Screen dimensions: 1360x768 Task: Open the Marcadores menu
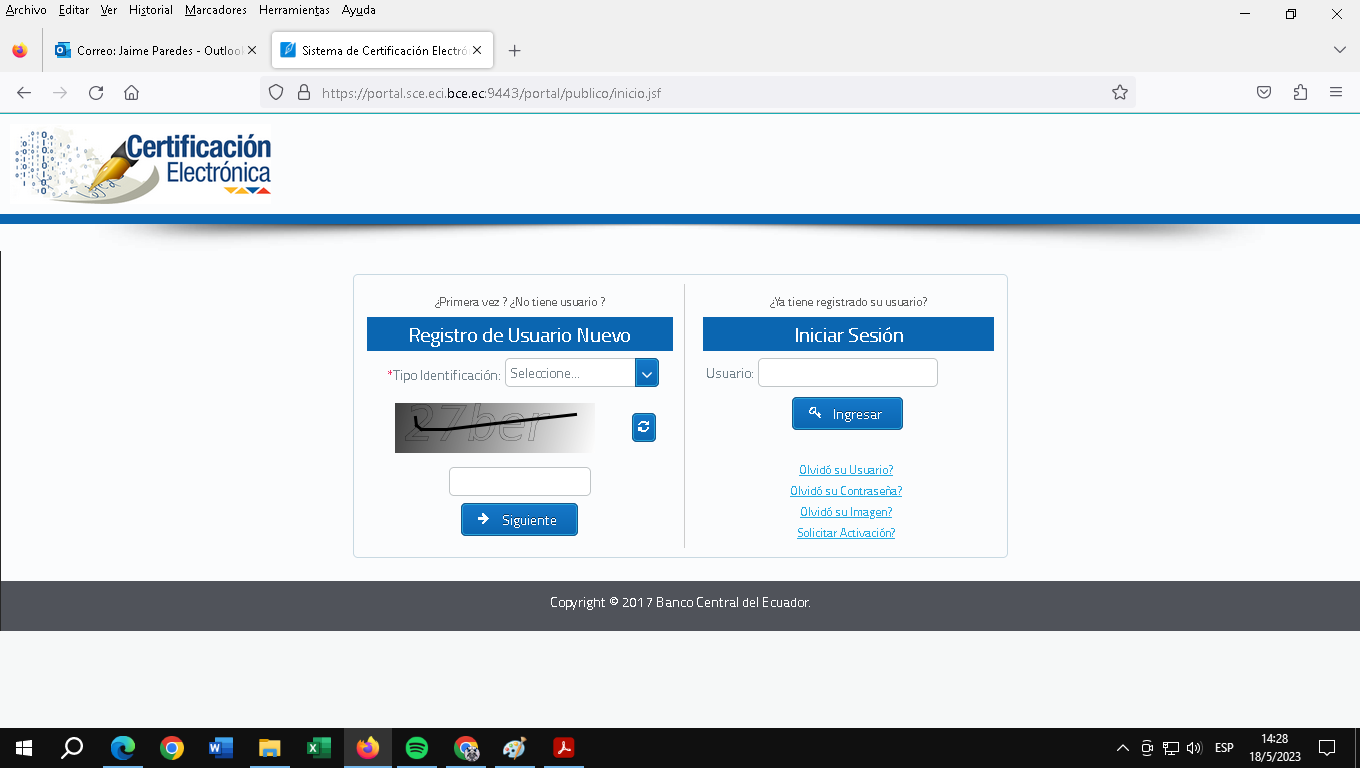(215, 10)
